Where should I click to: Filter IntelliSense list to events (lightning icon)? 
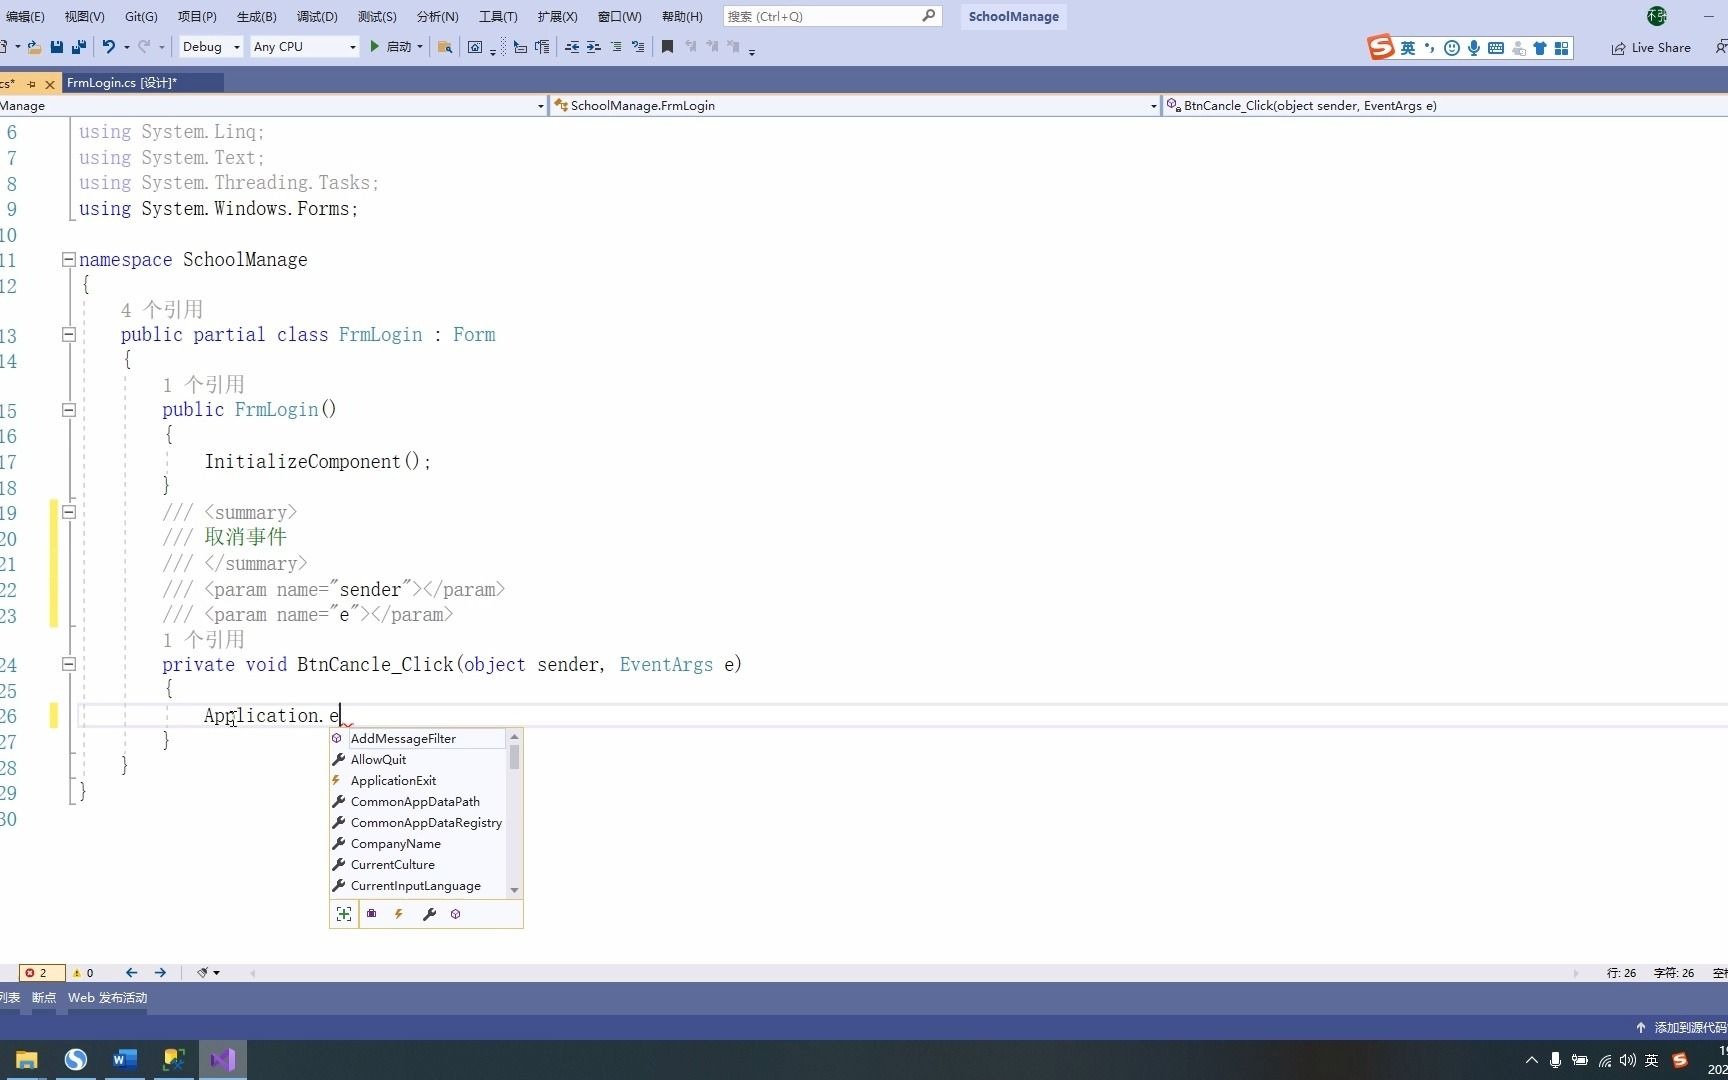[398, 913]
